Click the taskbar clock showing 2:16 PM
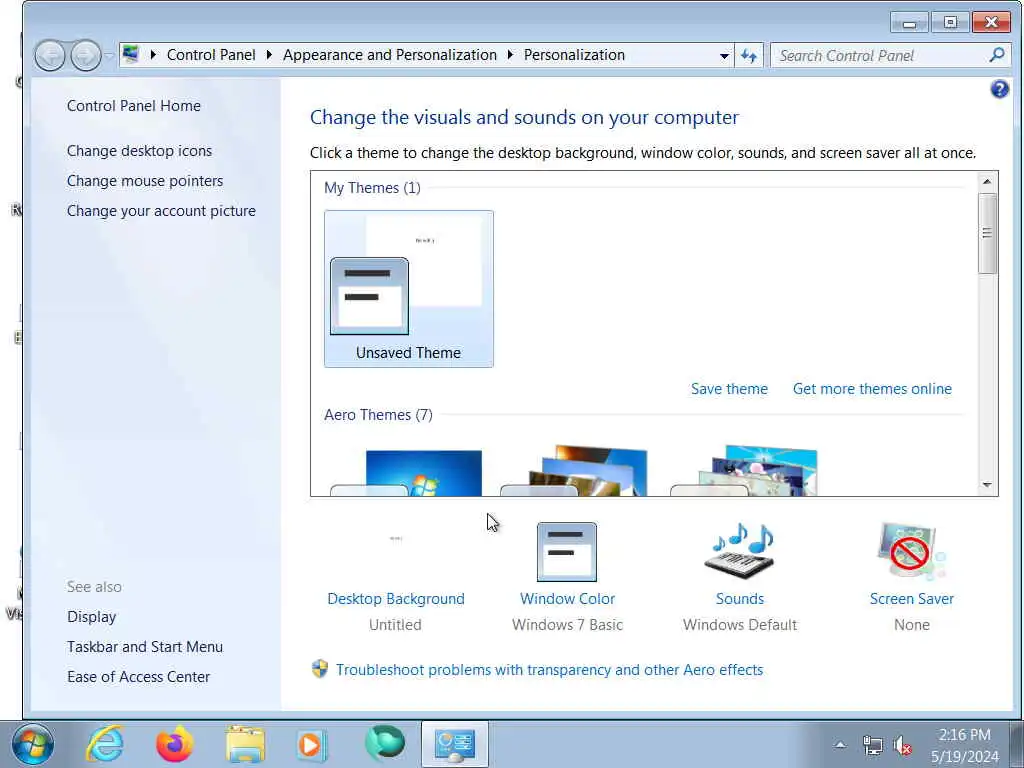1024x768 pixels. pos(965,745)
